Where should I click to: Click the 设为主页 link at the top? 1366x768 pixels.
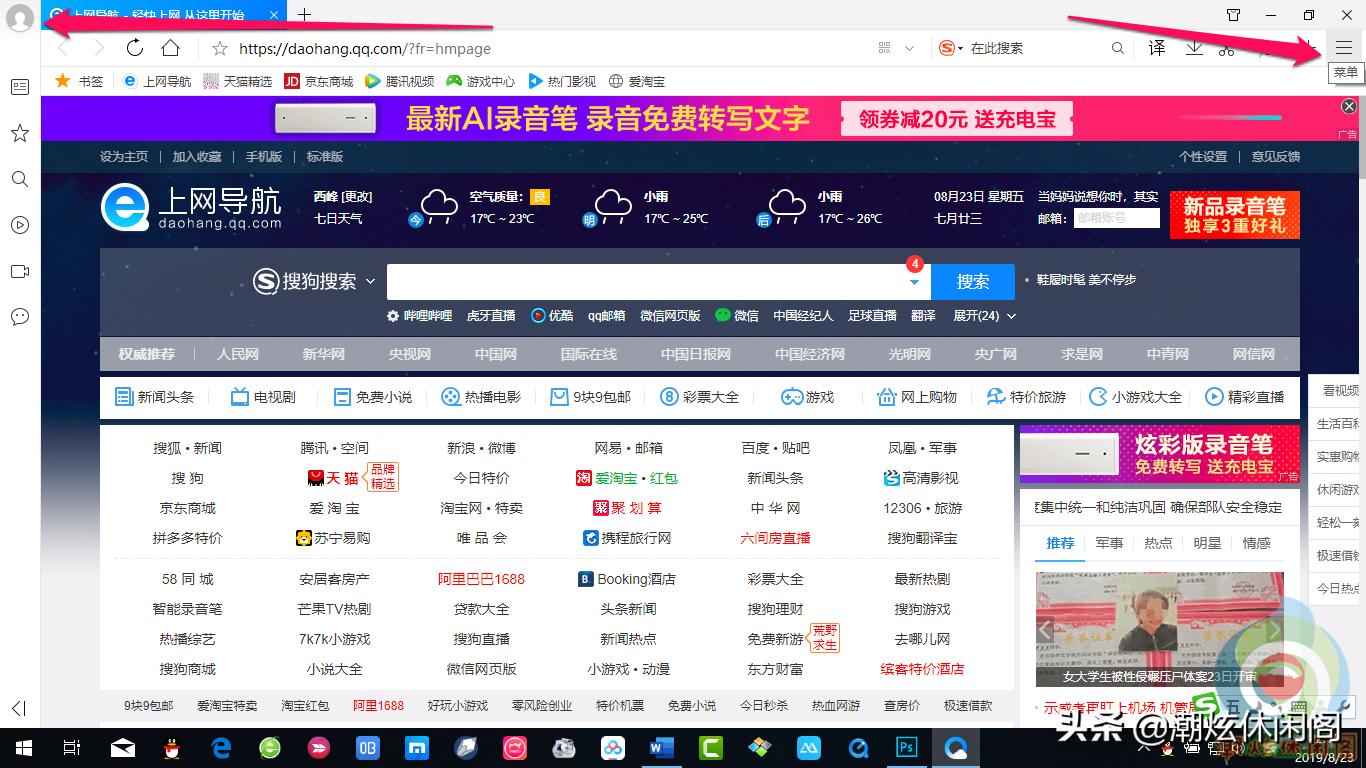click(x=123, y=156)
